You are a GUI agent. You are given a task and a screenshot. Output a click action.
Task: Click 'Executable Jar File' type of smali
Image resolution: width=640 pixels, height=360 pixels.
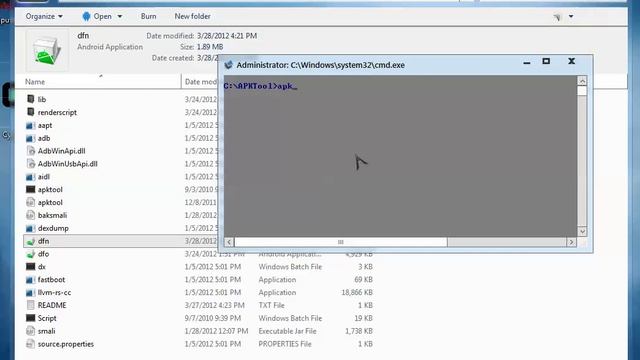287,331
